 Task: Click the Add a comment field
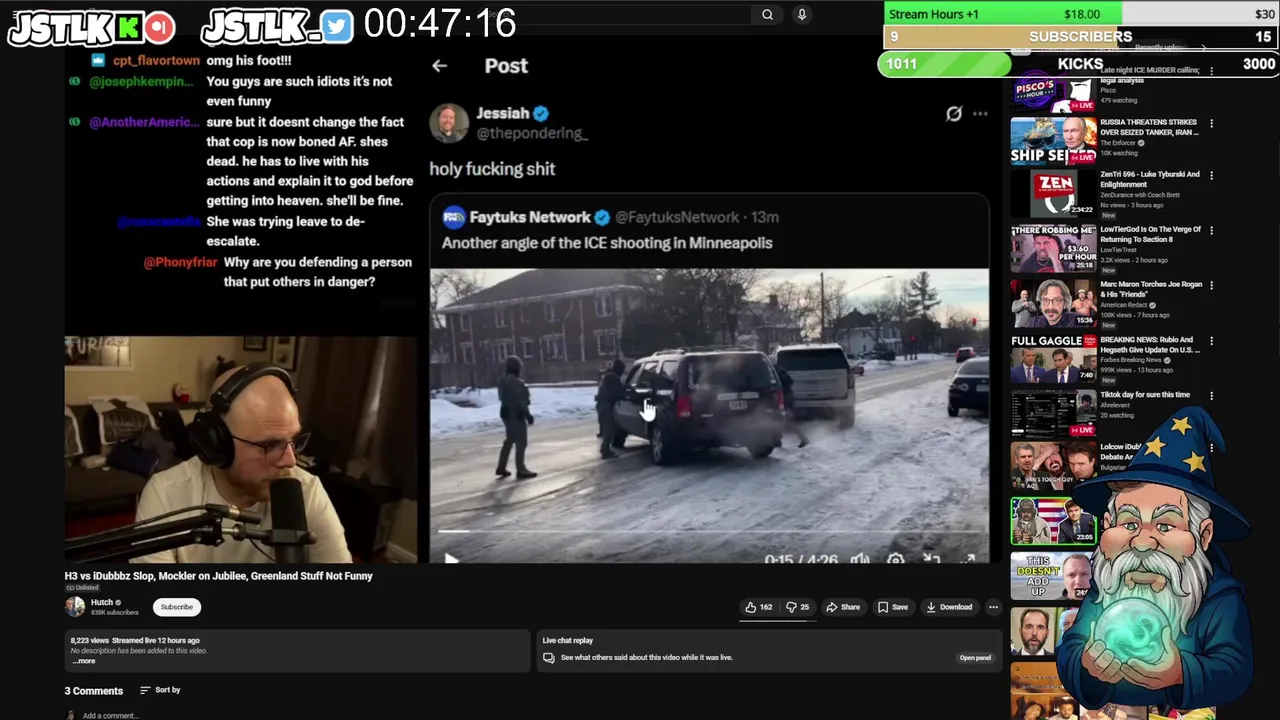tap(110, 715)
